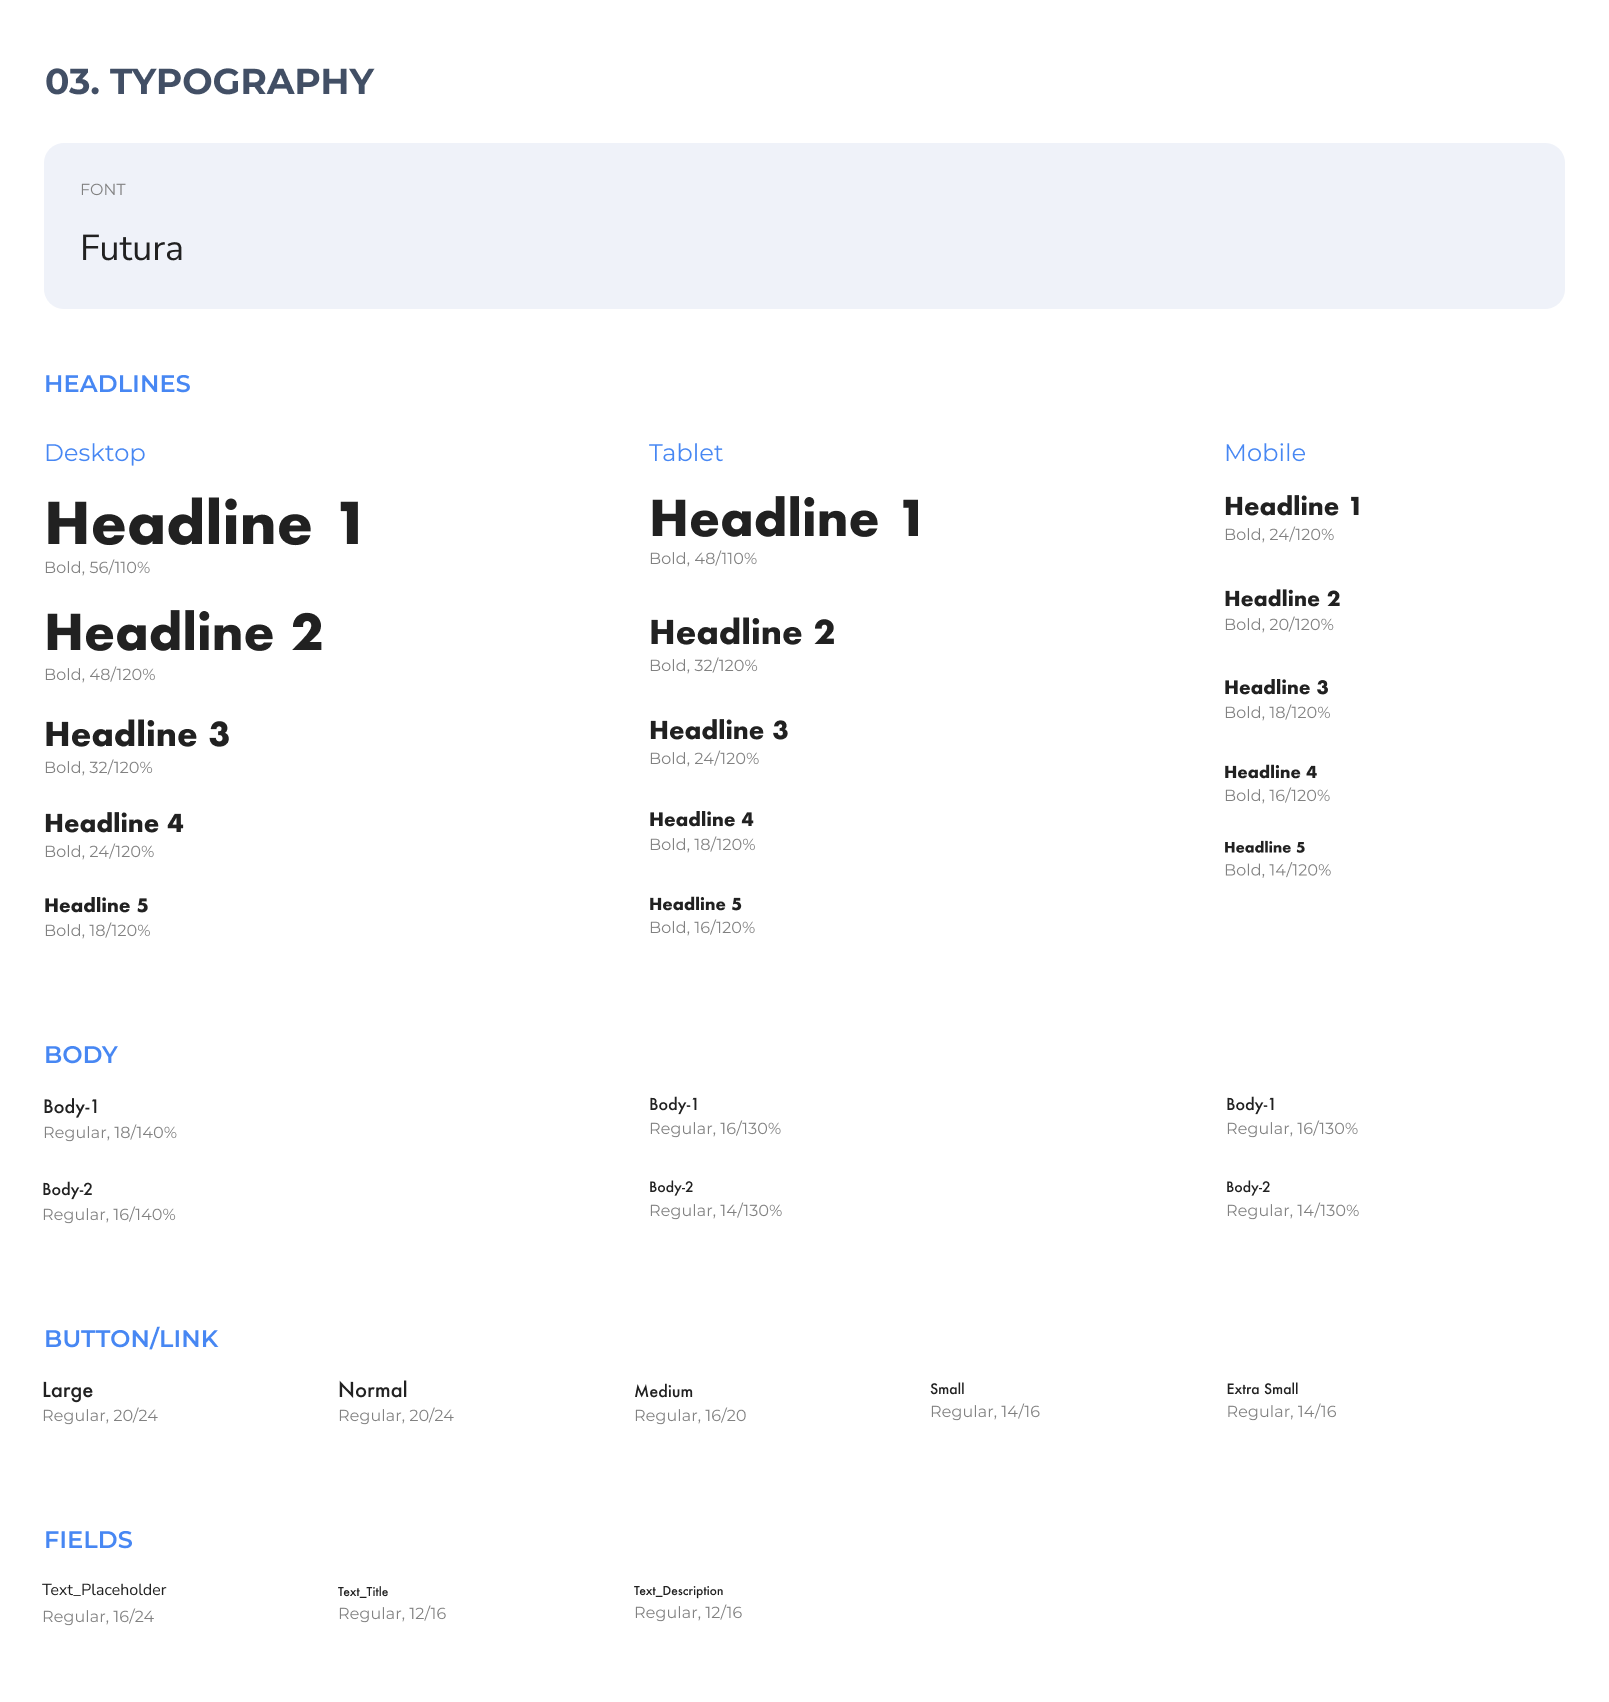Select the Body-1 sample with 18/140% spec

[71, 1107]
